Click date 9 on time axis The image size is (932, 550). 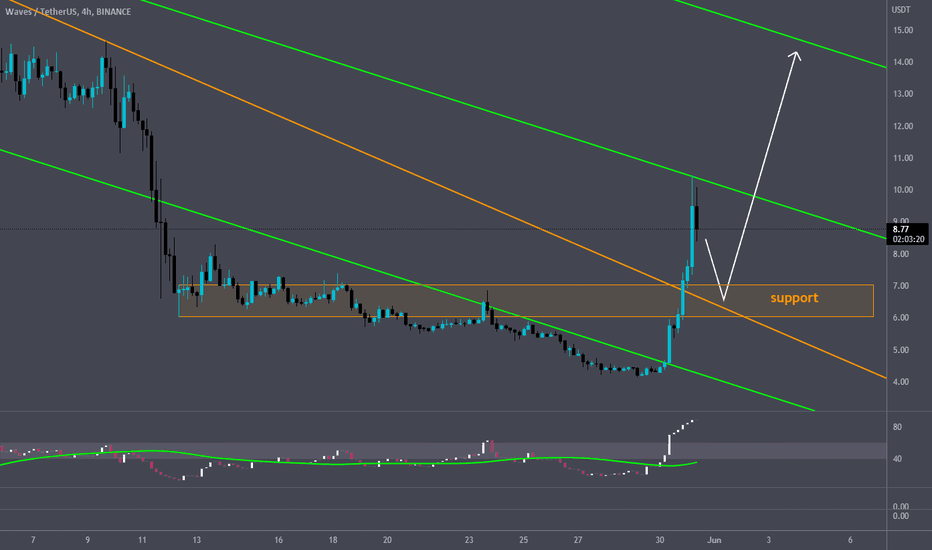pos(87,540)
